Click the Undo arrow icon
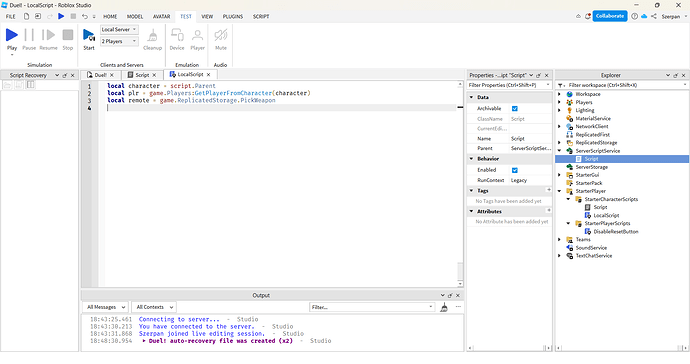The width and height of the screenshot is (690, 364). pos(85,16)
